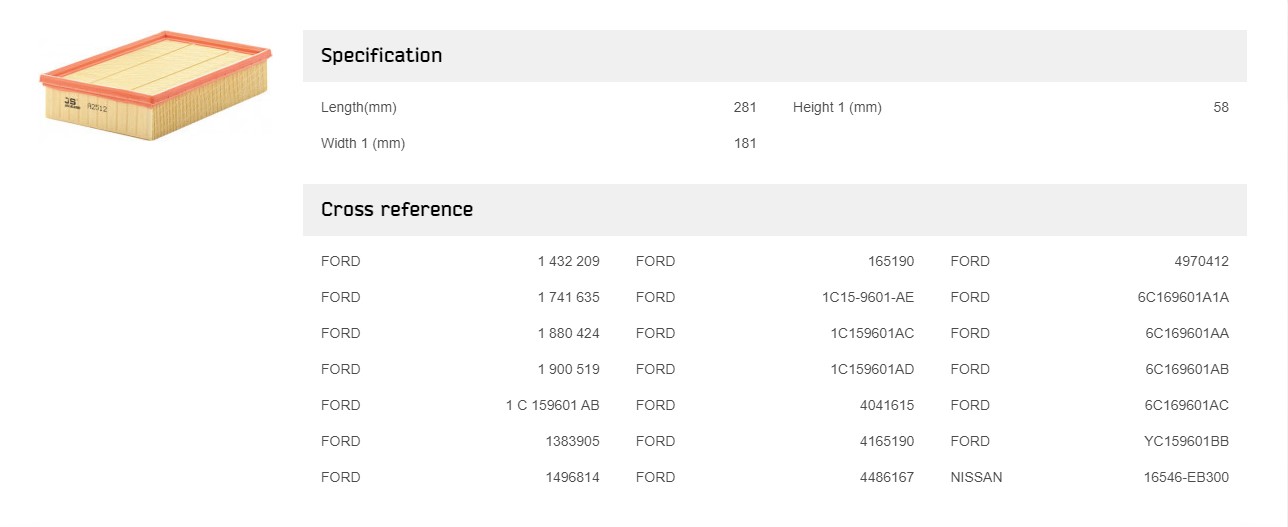This screenshot has height=527, width=1288.
Task: Click NISSAN reference 16546-EB300
Action: click(x=1187, y=477)
